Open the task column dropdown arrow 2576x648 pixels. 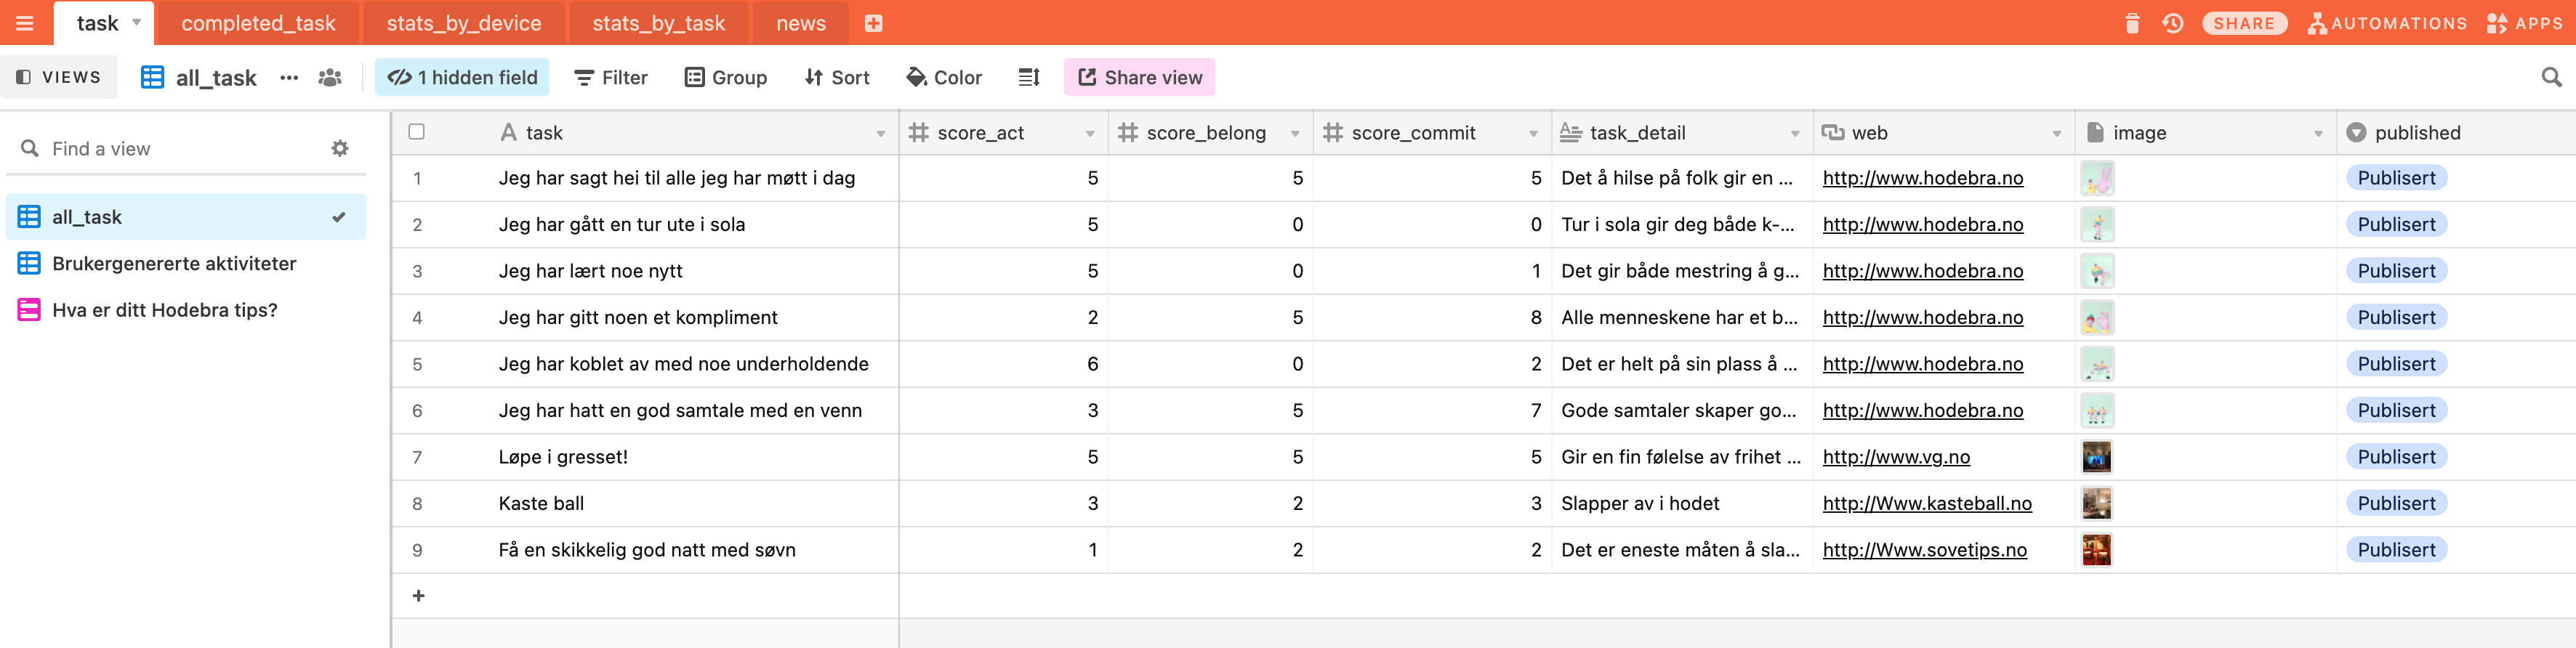(880, 133)
